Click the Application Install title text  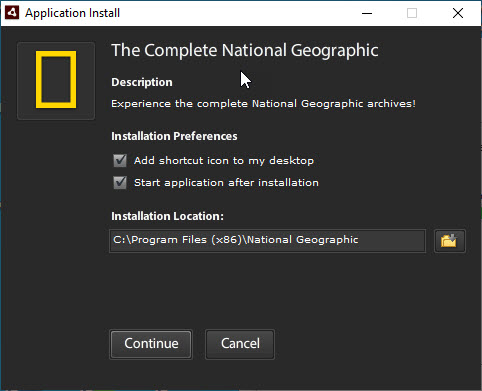(72, 13)
